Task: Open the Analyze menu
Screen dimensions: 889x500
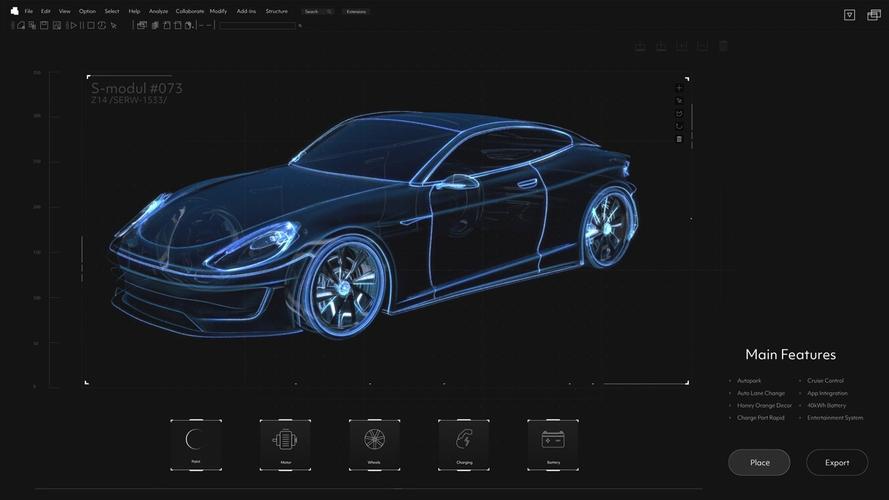Action: [x=158, y=11]
